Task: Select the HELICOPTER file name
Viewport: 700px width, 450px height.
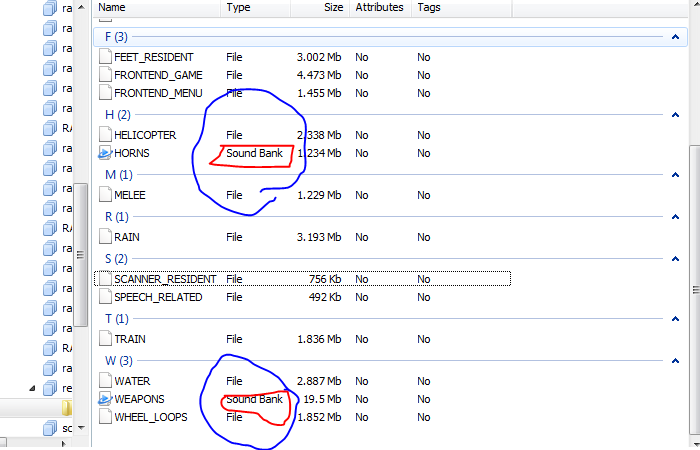Action: pos(145,135)
